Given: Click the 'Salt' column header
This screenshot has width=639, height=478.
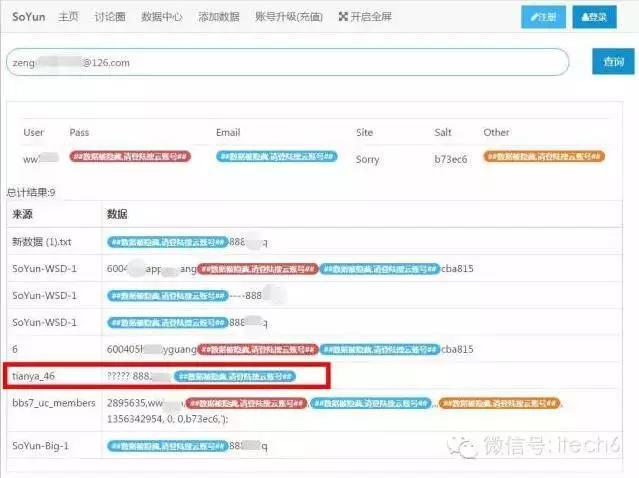Looking at the screenshot, I should coord(443,132).
